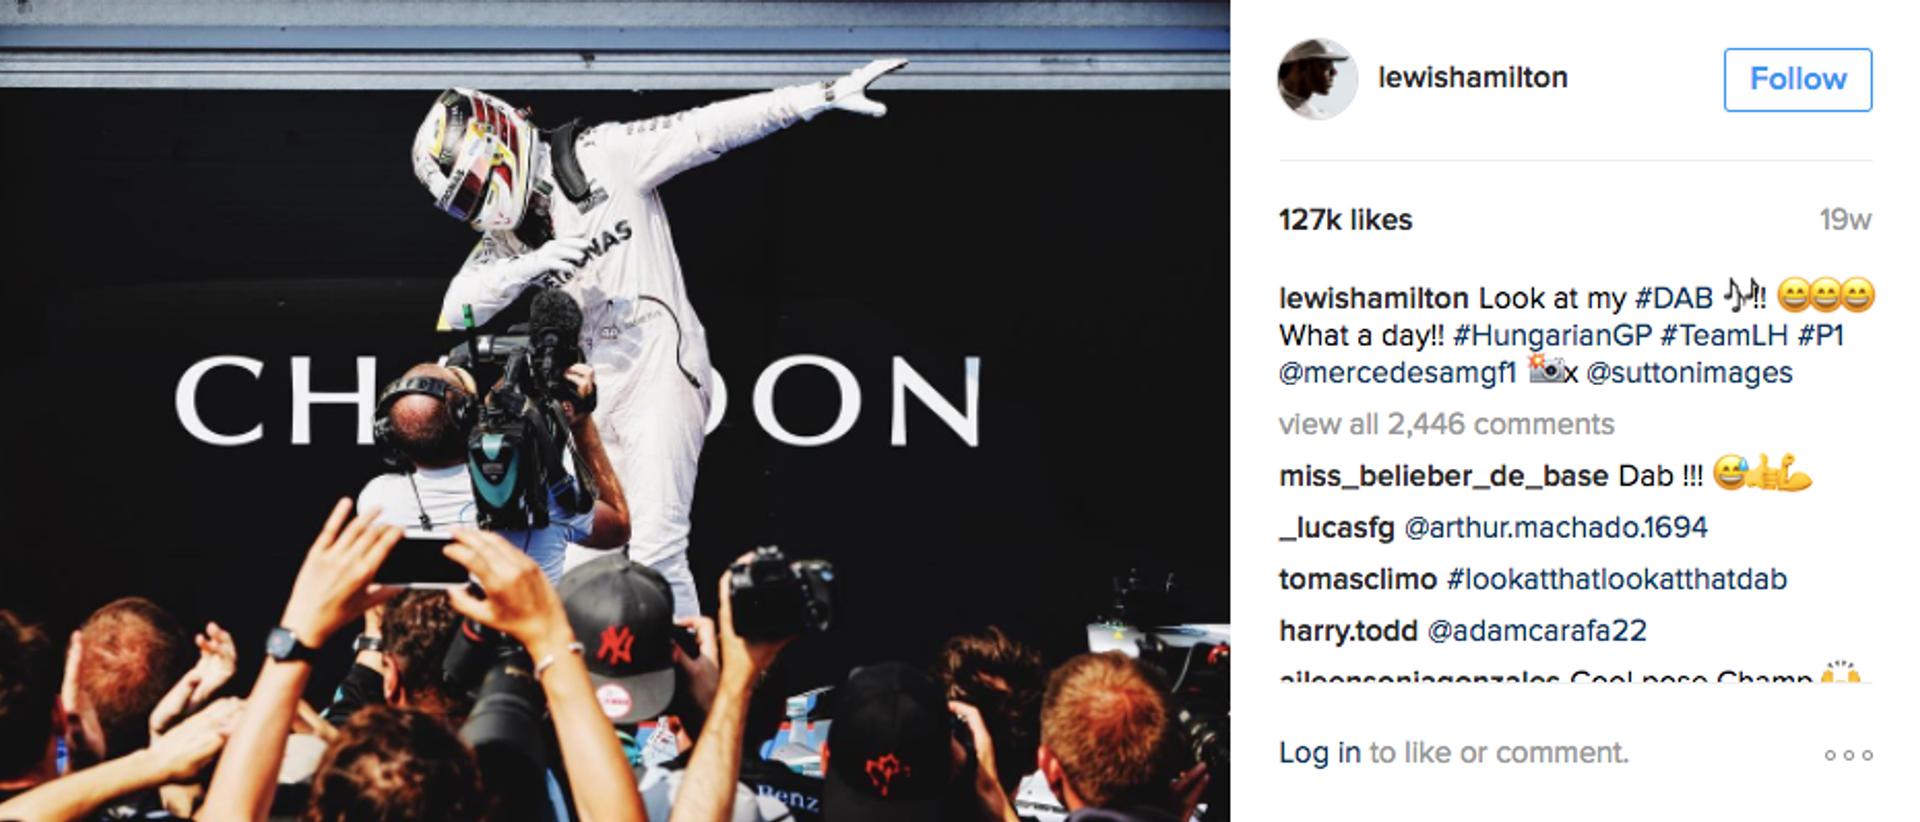Open harry.todd commenter profile
The height and width of the screenshot is (822, 1920).
1348,631
